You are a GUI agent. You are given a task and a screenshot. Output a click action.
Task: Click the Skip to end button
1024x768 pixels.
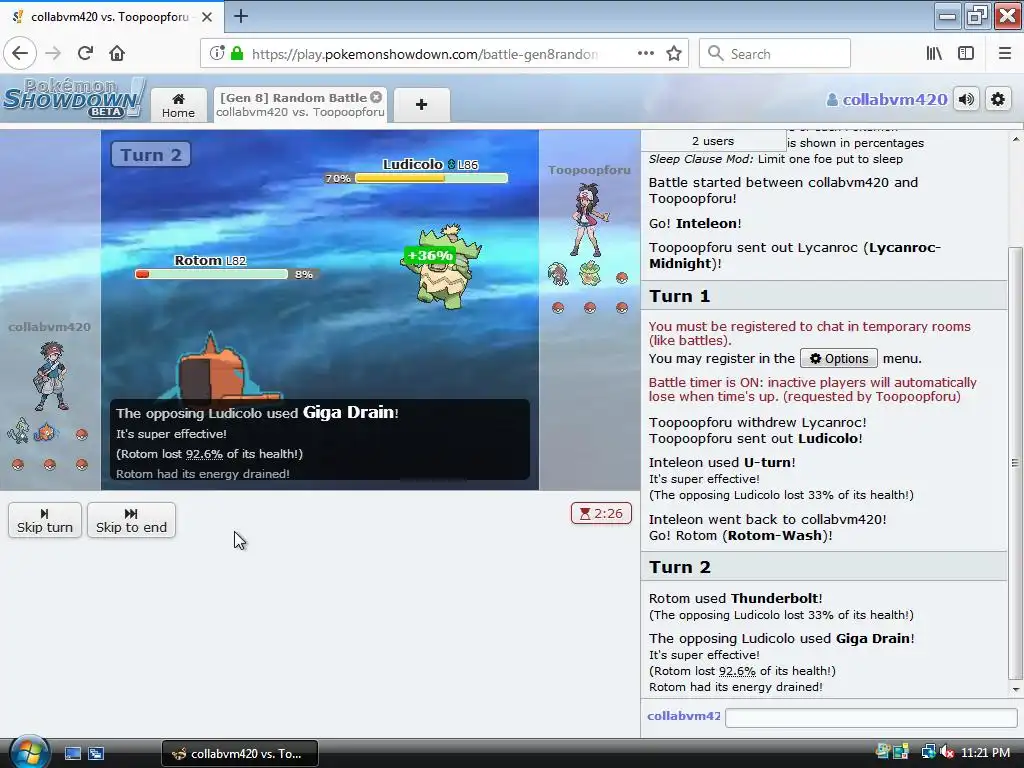131,520
